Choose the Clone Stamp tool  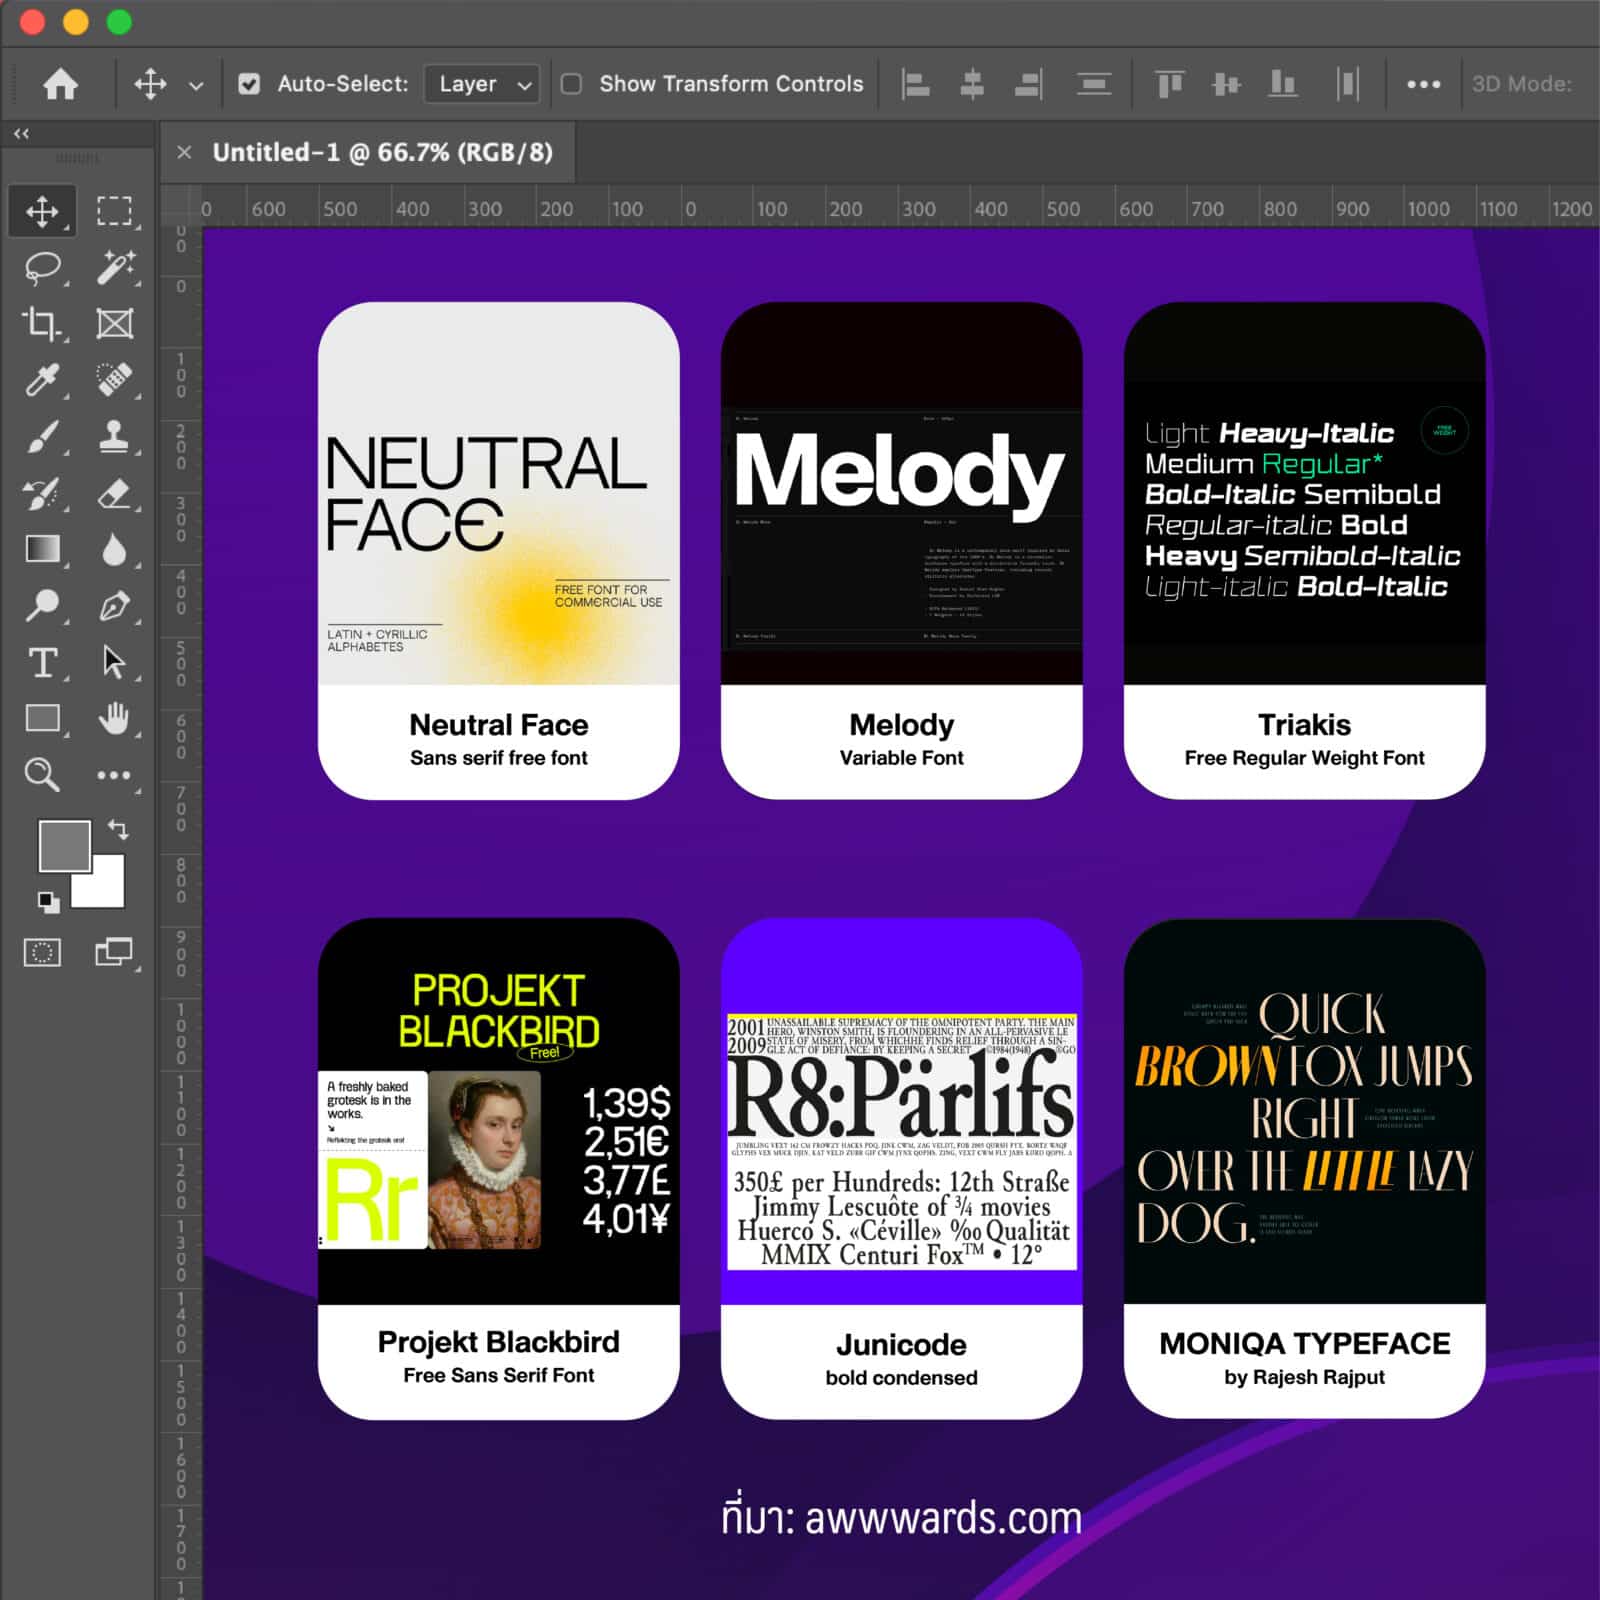pyautogui.click(x=114, y=437)
